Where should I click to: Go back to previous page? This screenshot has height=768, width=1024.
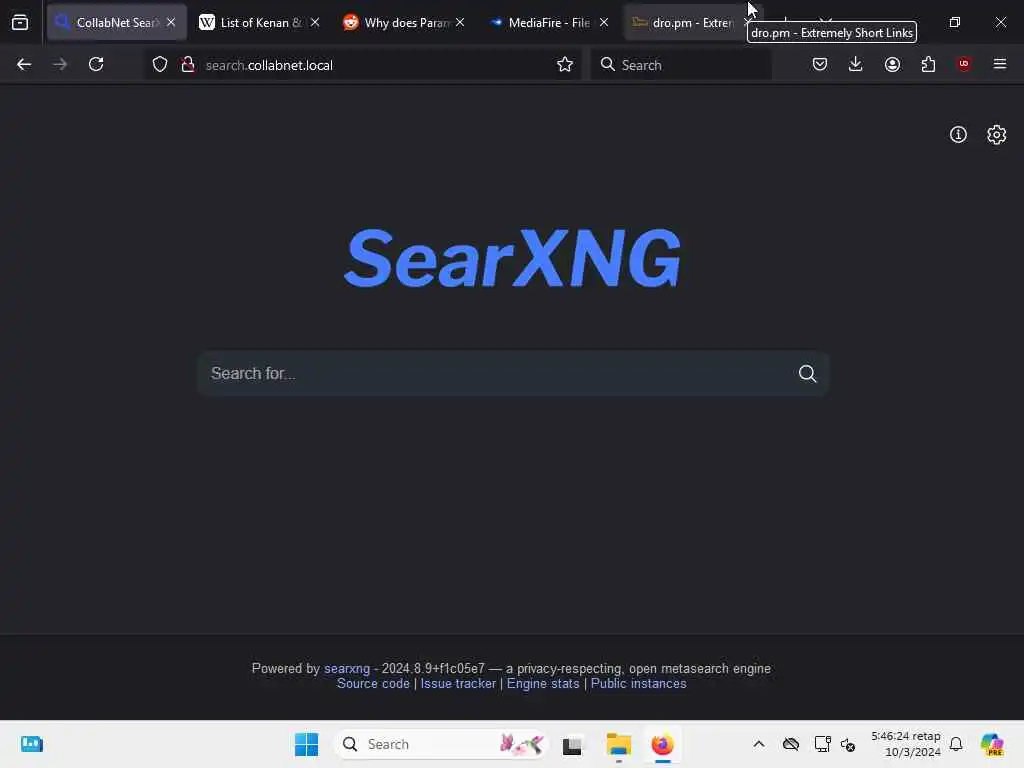pyautogui.click(x=24, y=65)
